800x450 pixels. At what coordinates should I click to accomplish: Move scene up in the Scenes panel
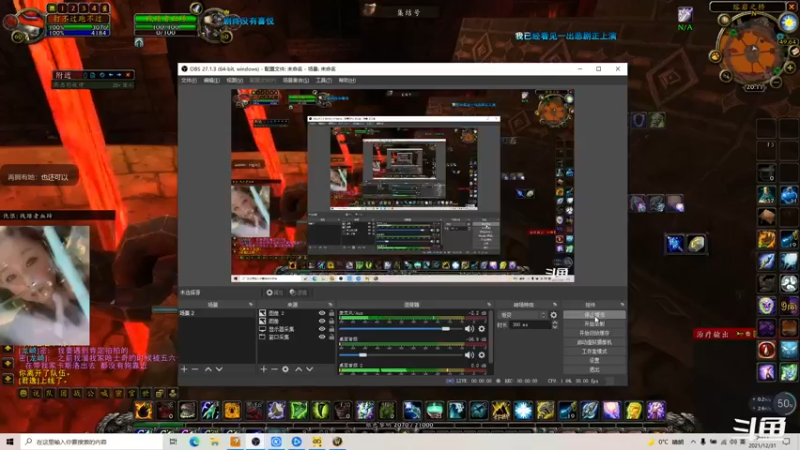(x=208, y=369)
